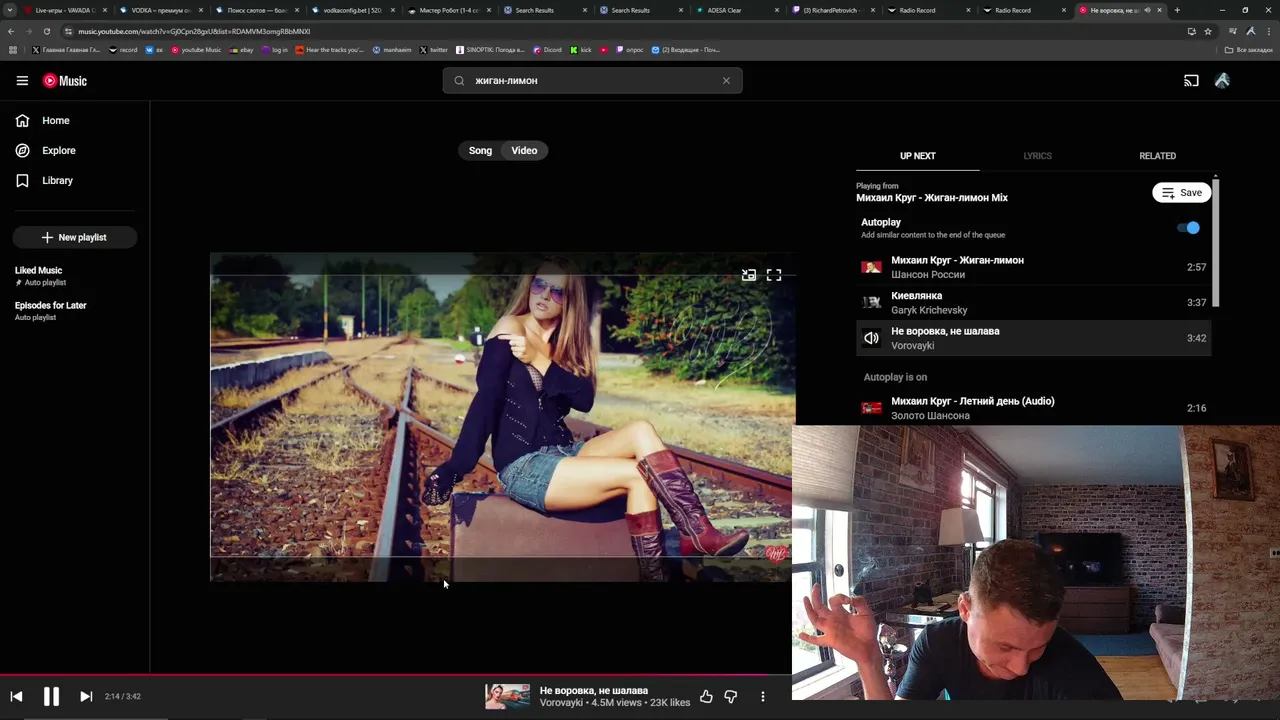Bookmark this page with the star
The image size is (1280, 720).
1208,31
